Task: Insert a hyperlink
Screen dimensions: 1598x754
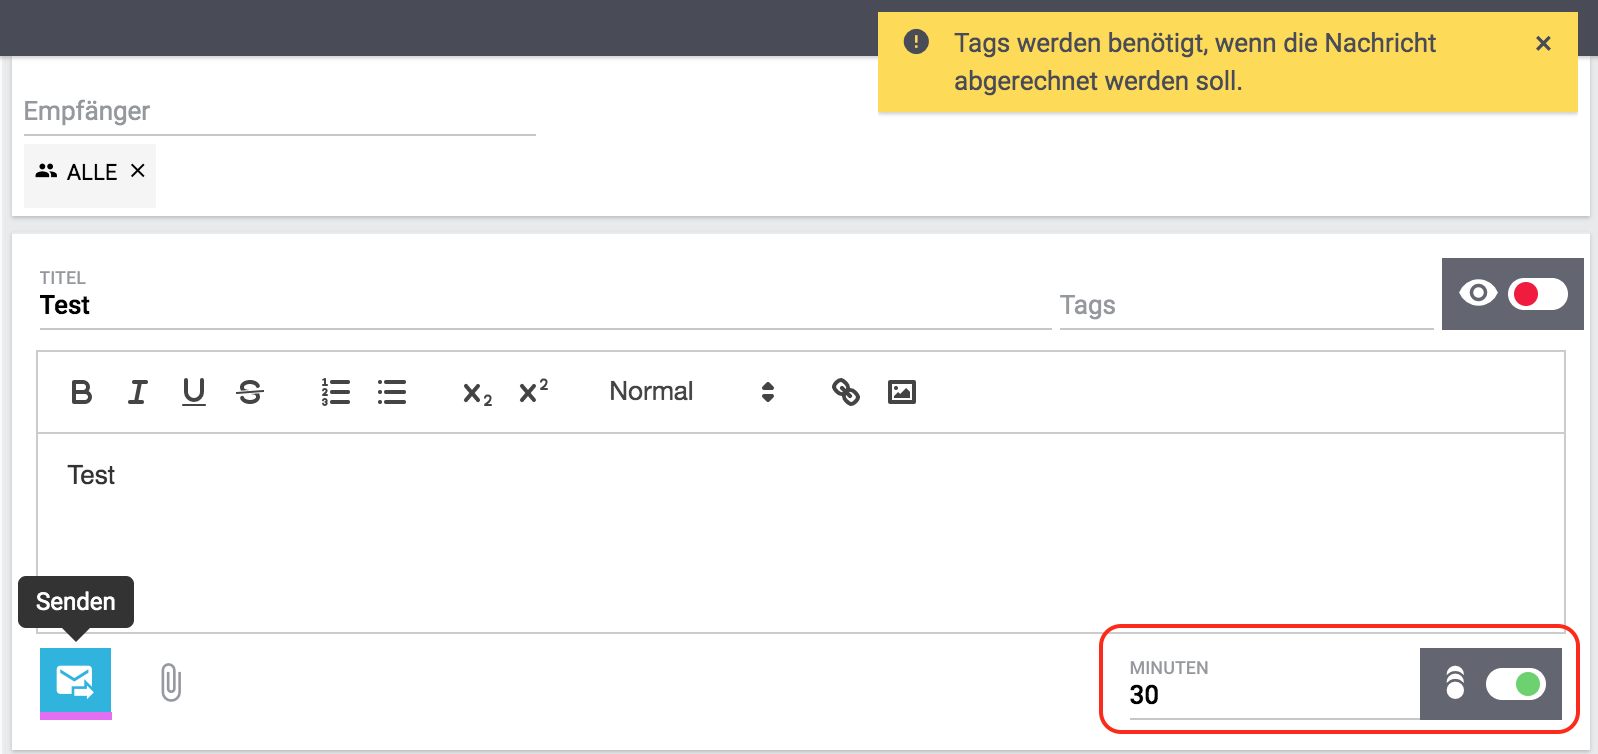Action: [846, 392]
